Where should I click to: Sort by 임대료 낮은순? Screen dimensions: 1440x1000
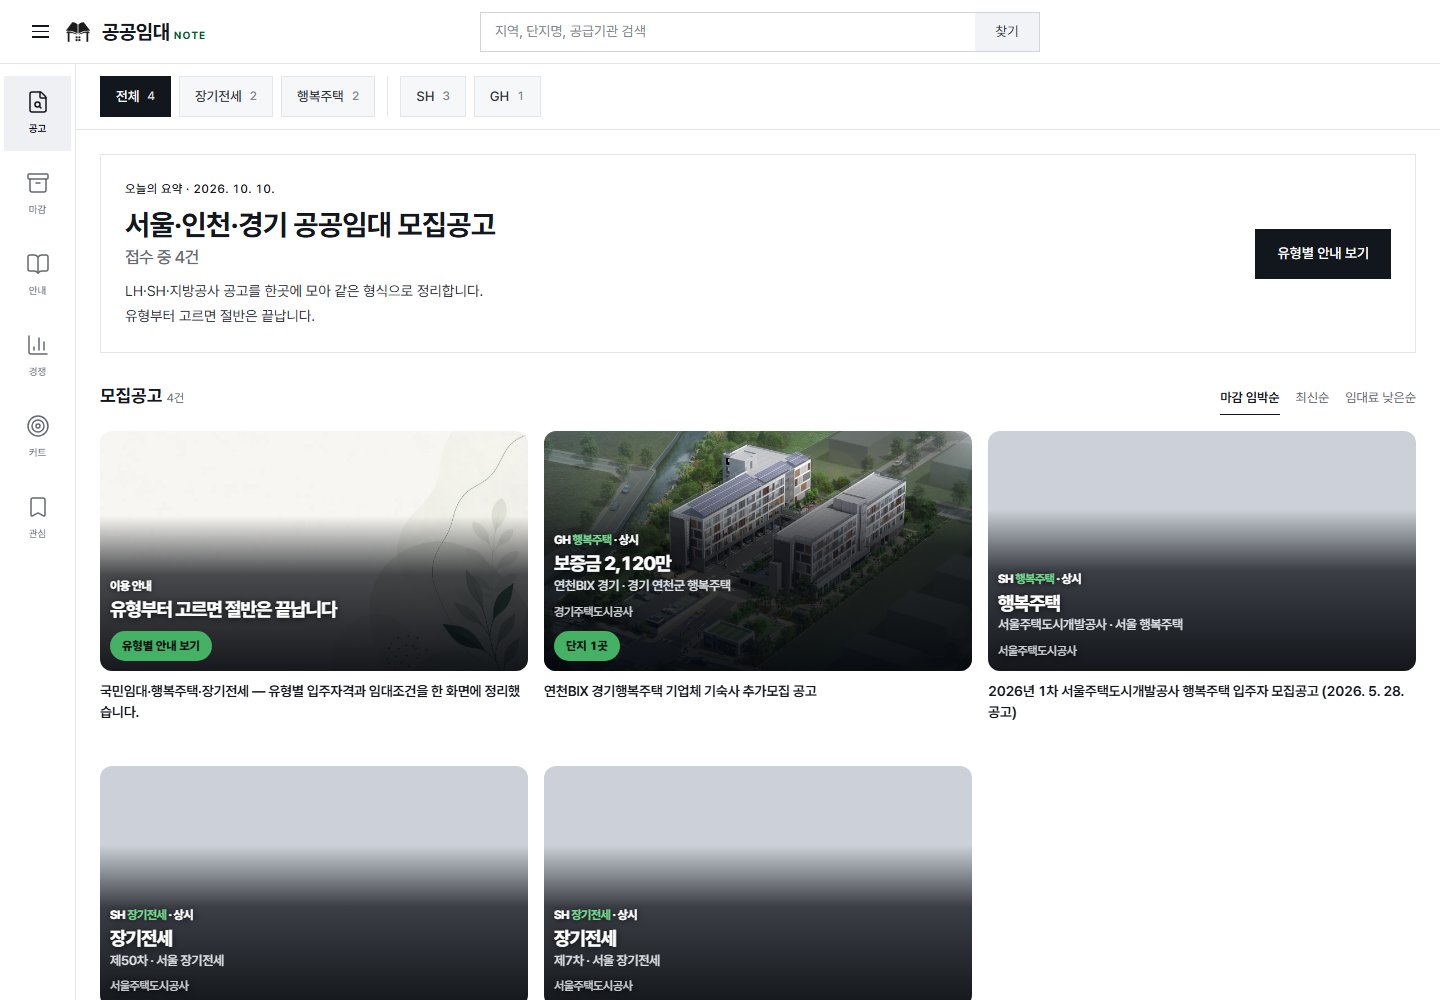pyautogui.click(x=1380, y=398)
